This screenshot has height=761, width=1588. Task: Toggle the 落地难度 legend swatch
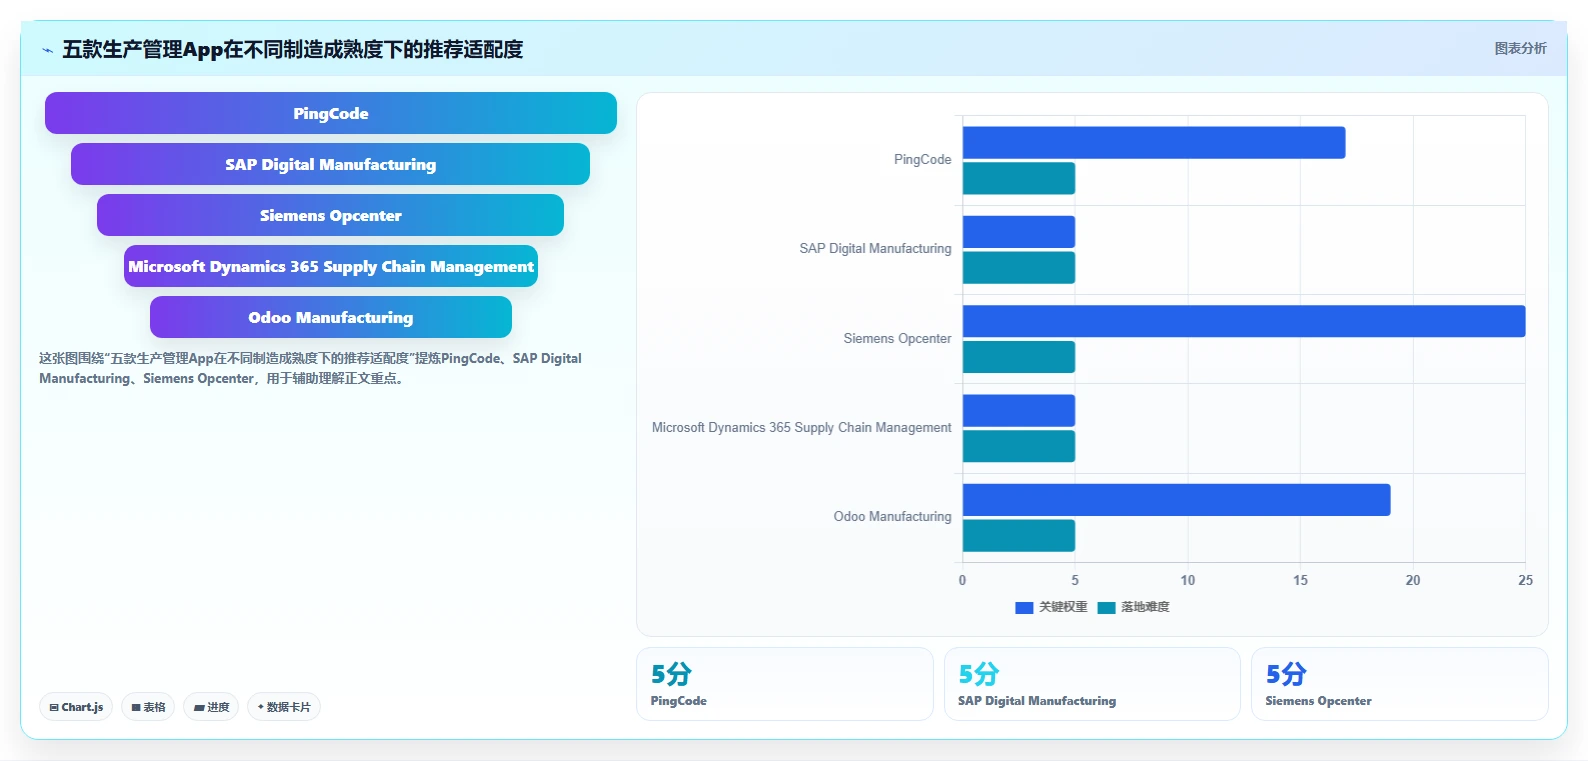coord(1106,607)
